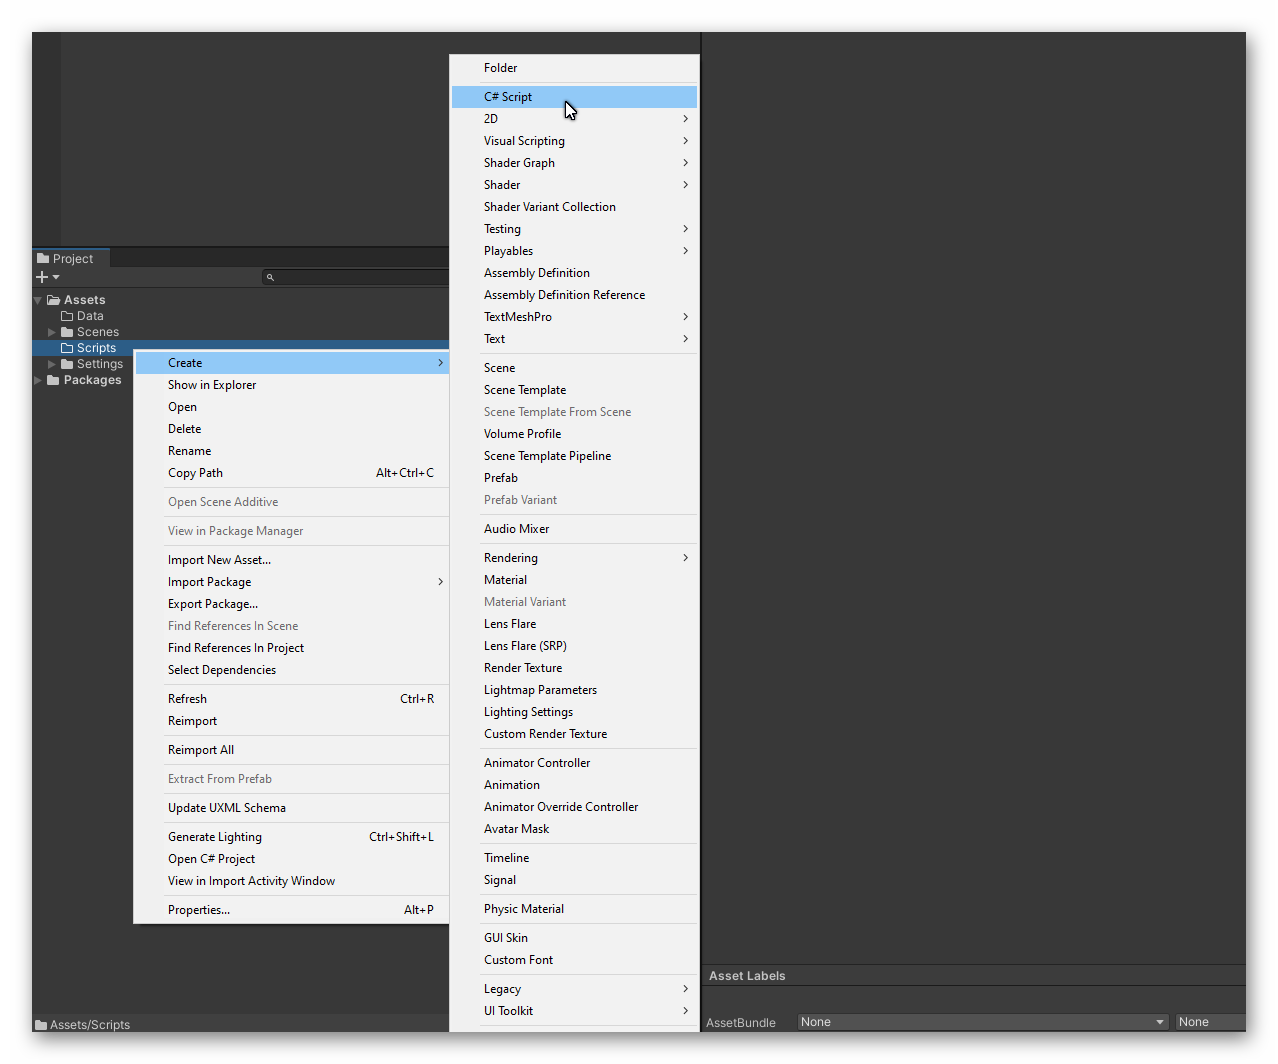Expand the Packages folder arrow
This screenshot has width=1278, height=1064.
(x=38, y=380)
